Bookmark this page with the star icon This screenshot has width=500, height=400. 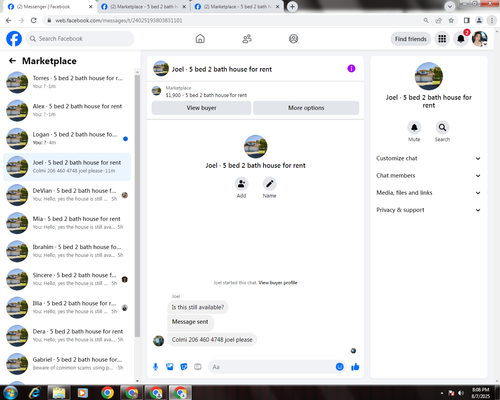[451, 20]
